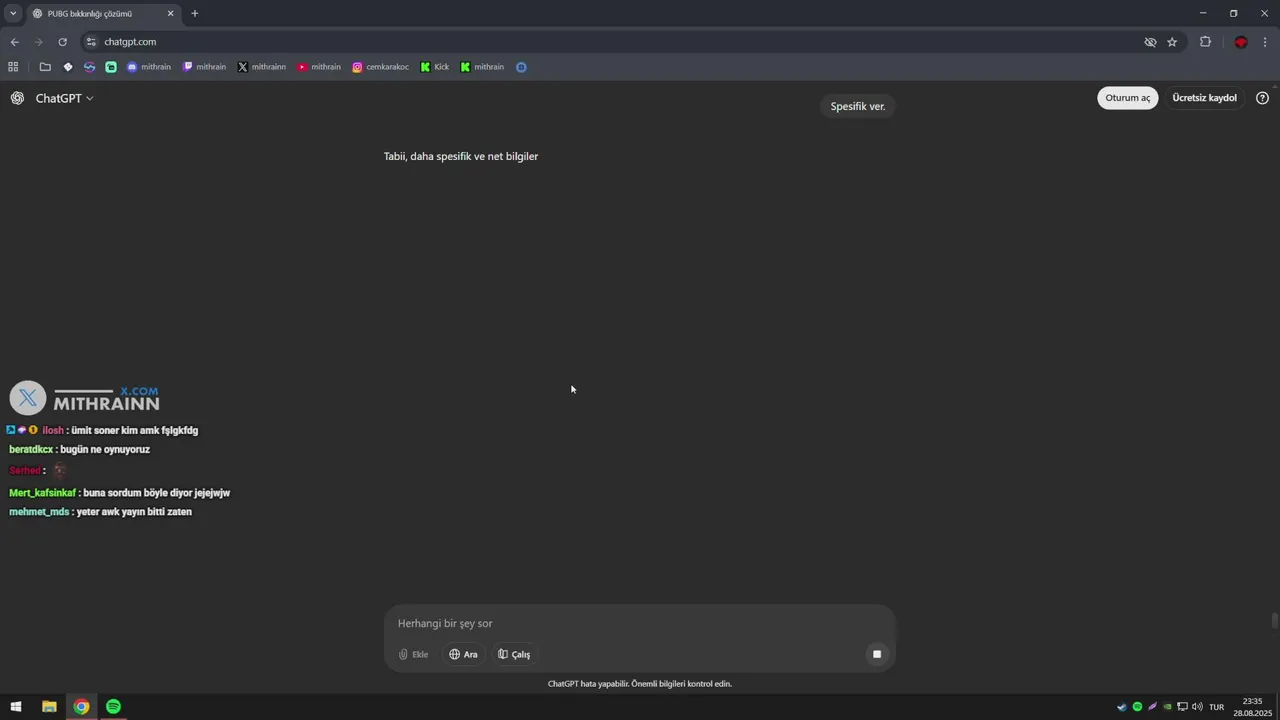1280x720 pixels.
Task: Open the YouTube mithrain bookmark
Action: [x=319, y=67]
